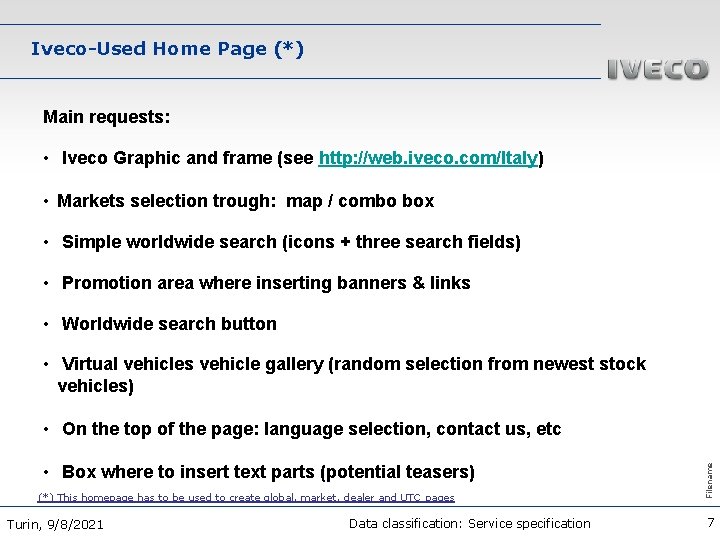720x540 pixels.
Task: Select the 'Main requests:' heading
Action: [107, 117]
